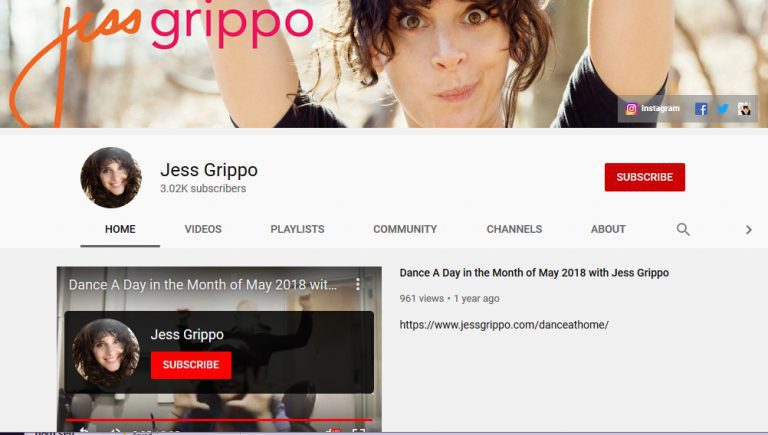Screen dimensions: 768x435
Task: Switch to the Videos tab
Action: pos(203,229)
